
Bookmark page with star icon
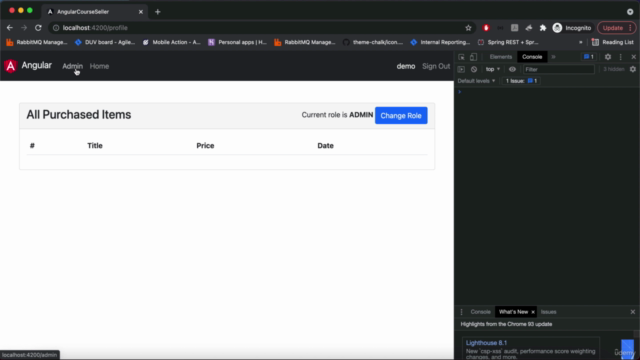tap(468, 28)
